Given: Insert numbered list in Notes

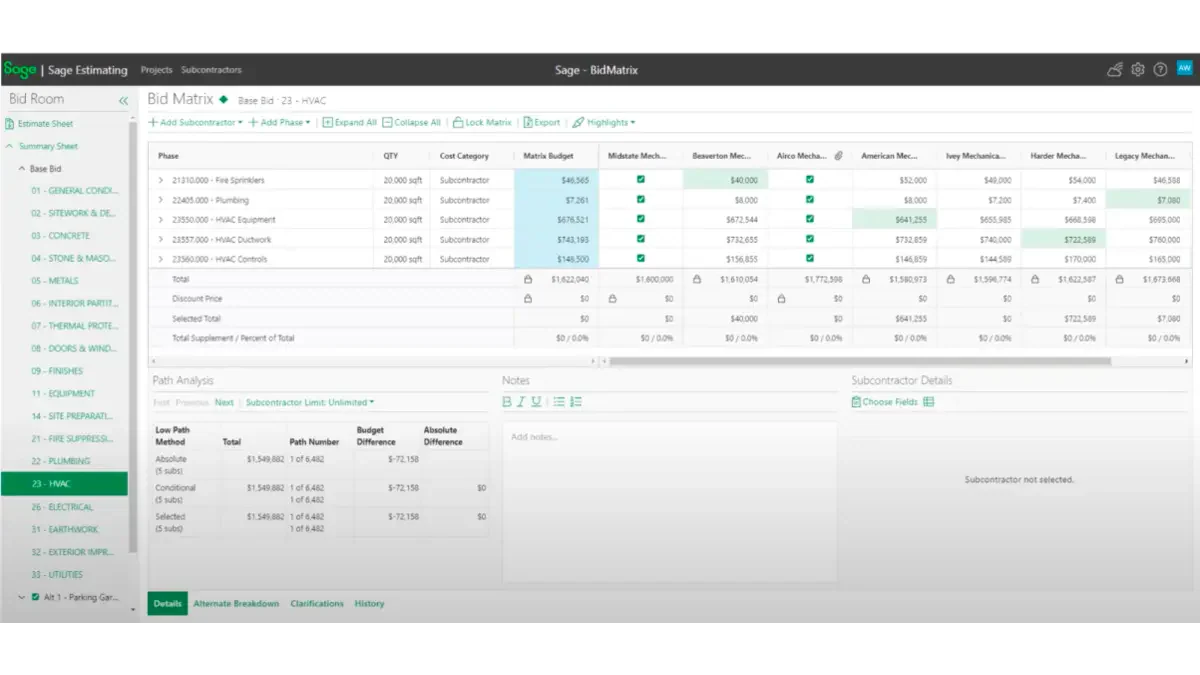Looking at the screenshot, I should (575, 402).
